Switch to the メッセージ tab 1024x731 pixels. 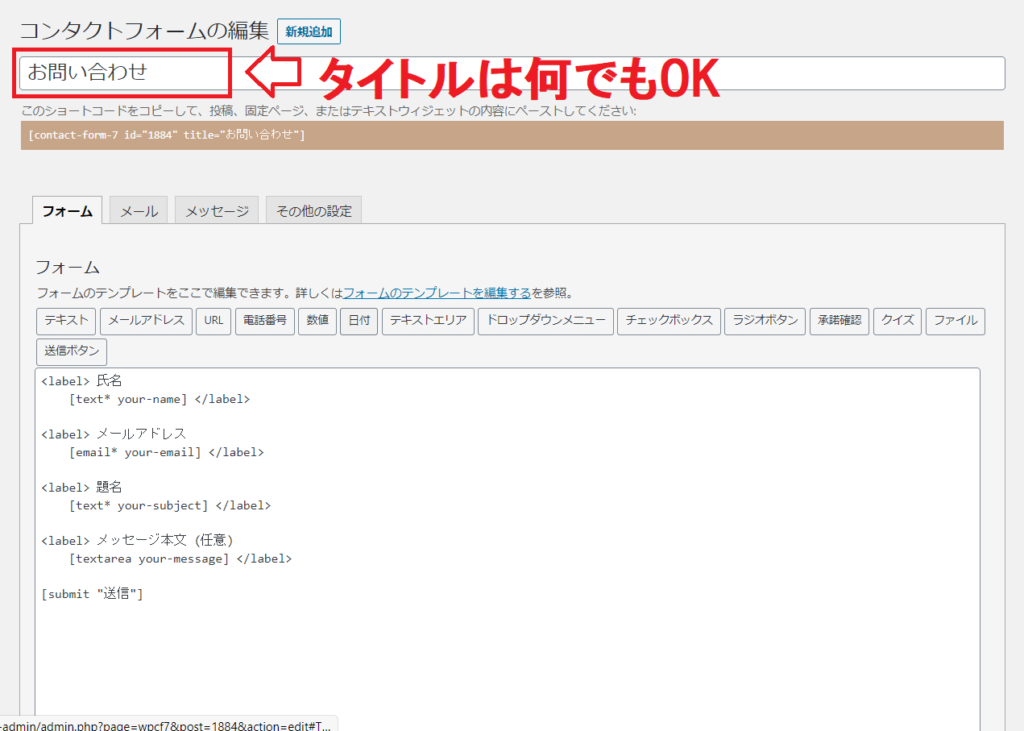(x=216, y=210)
